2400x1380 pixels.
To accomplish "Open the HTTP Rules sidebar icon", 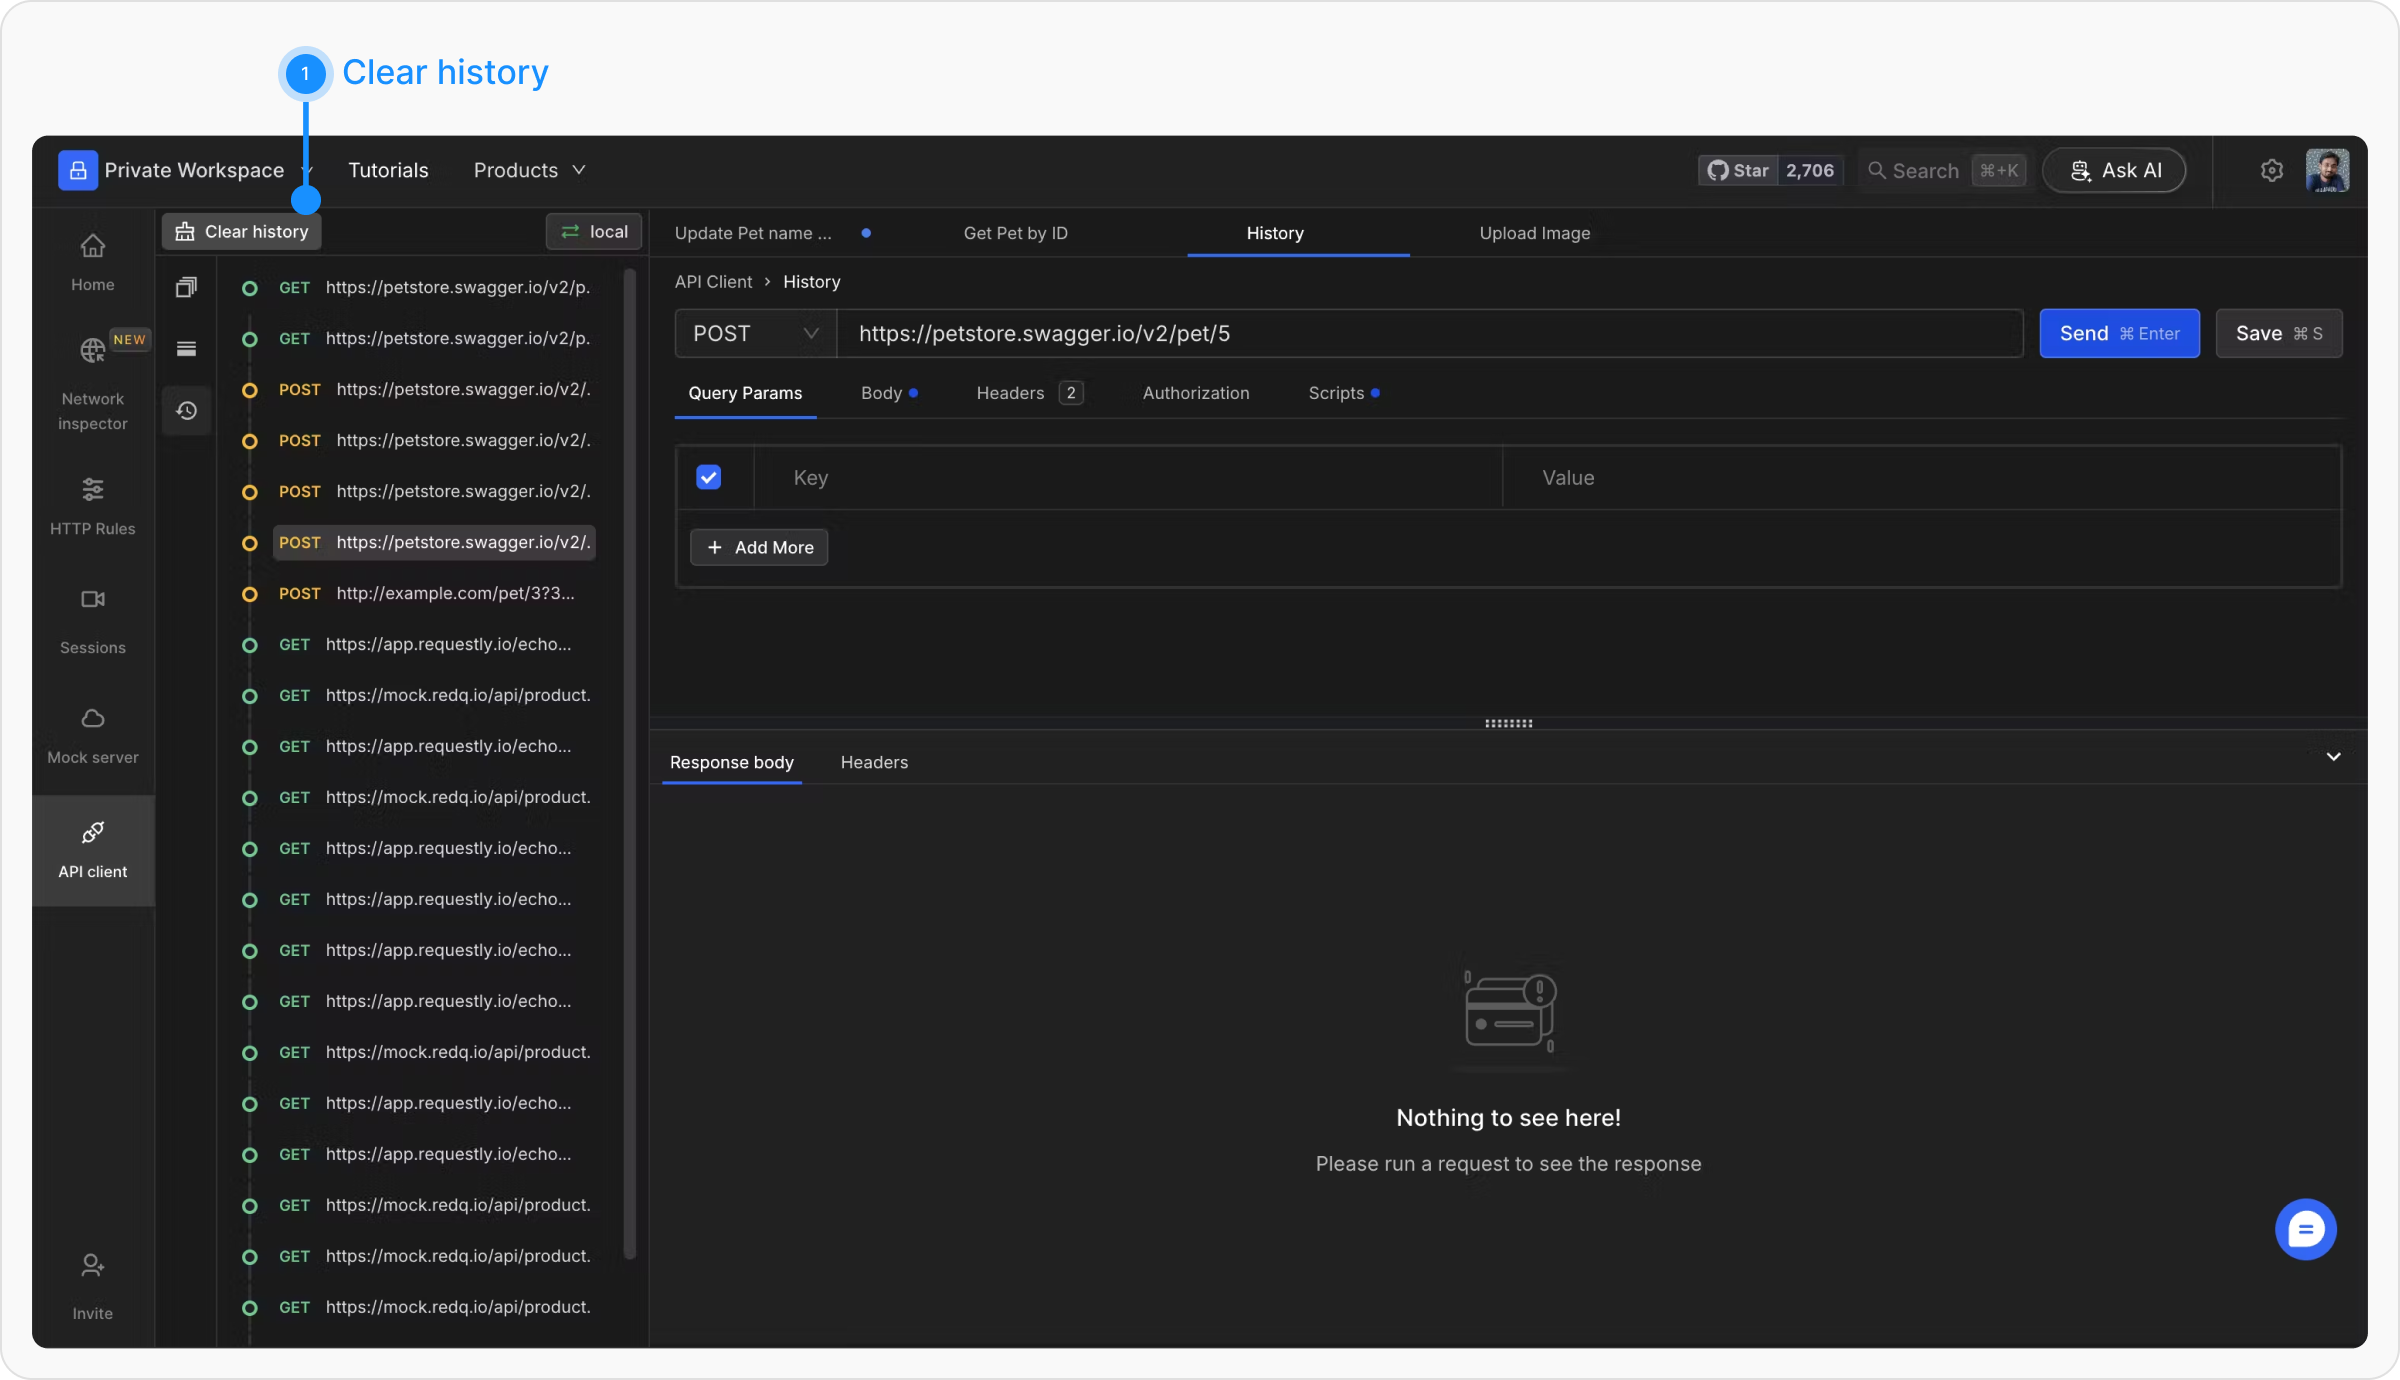I will click(92, 490).
